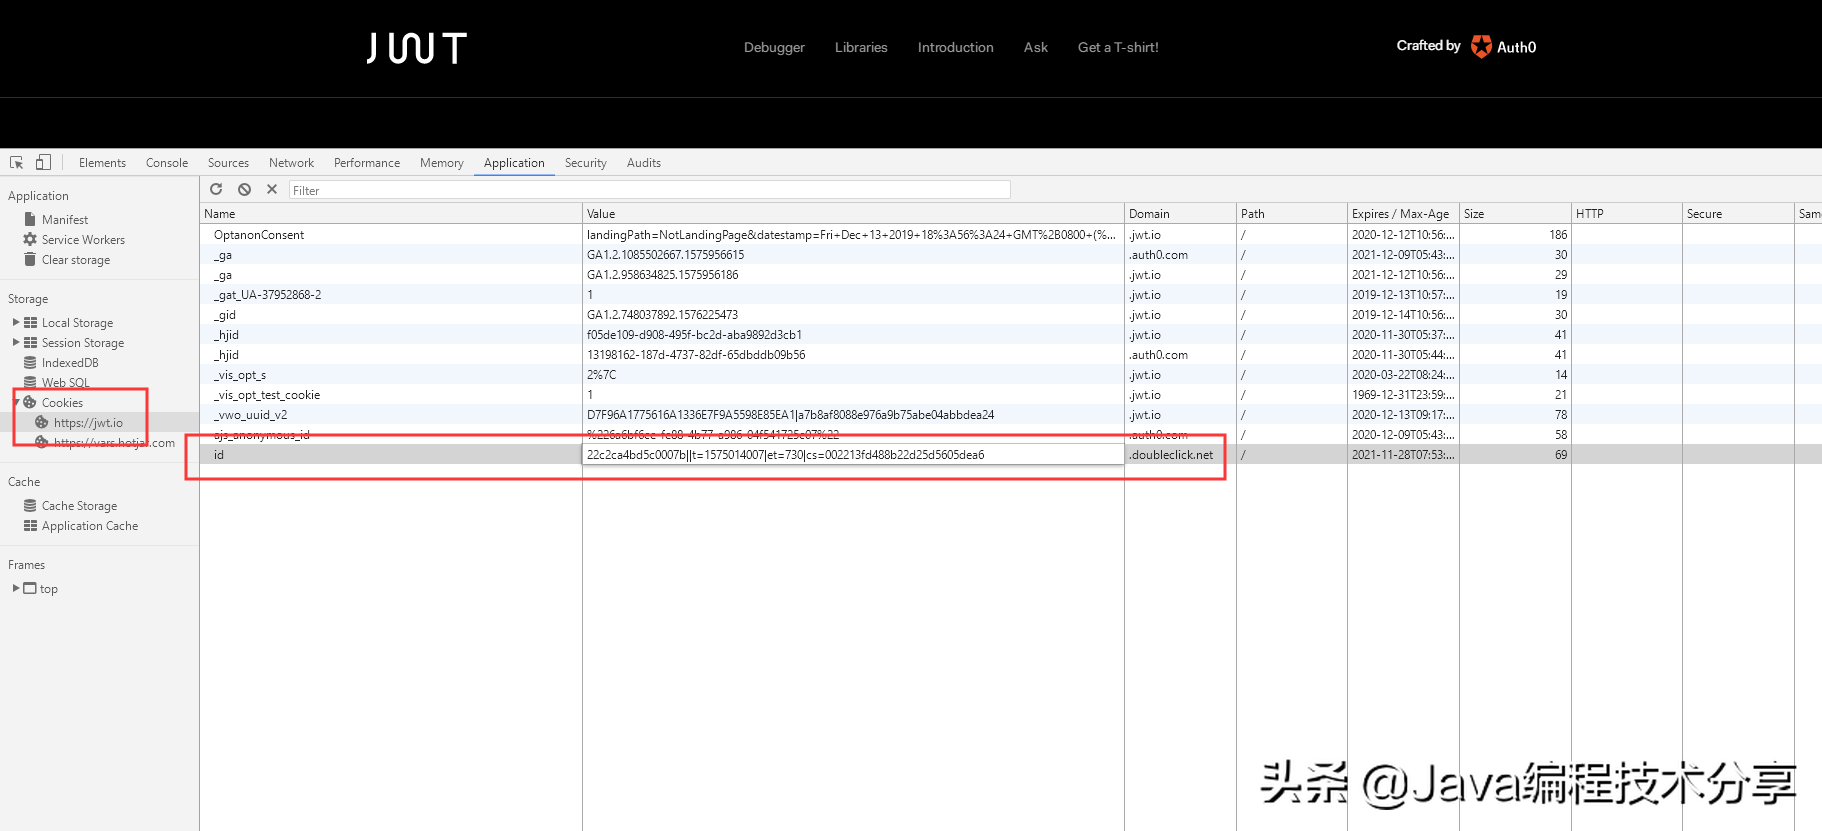This screenshot has height=831, width=1822.
Task: Open the Console tab
Action: (x=167, y=163)
